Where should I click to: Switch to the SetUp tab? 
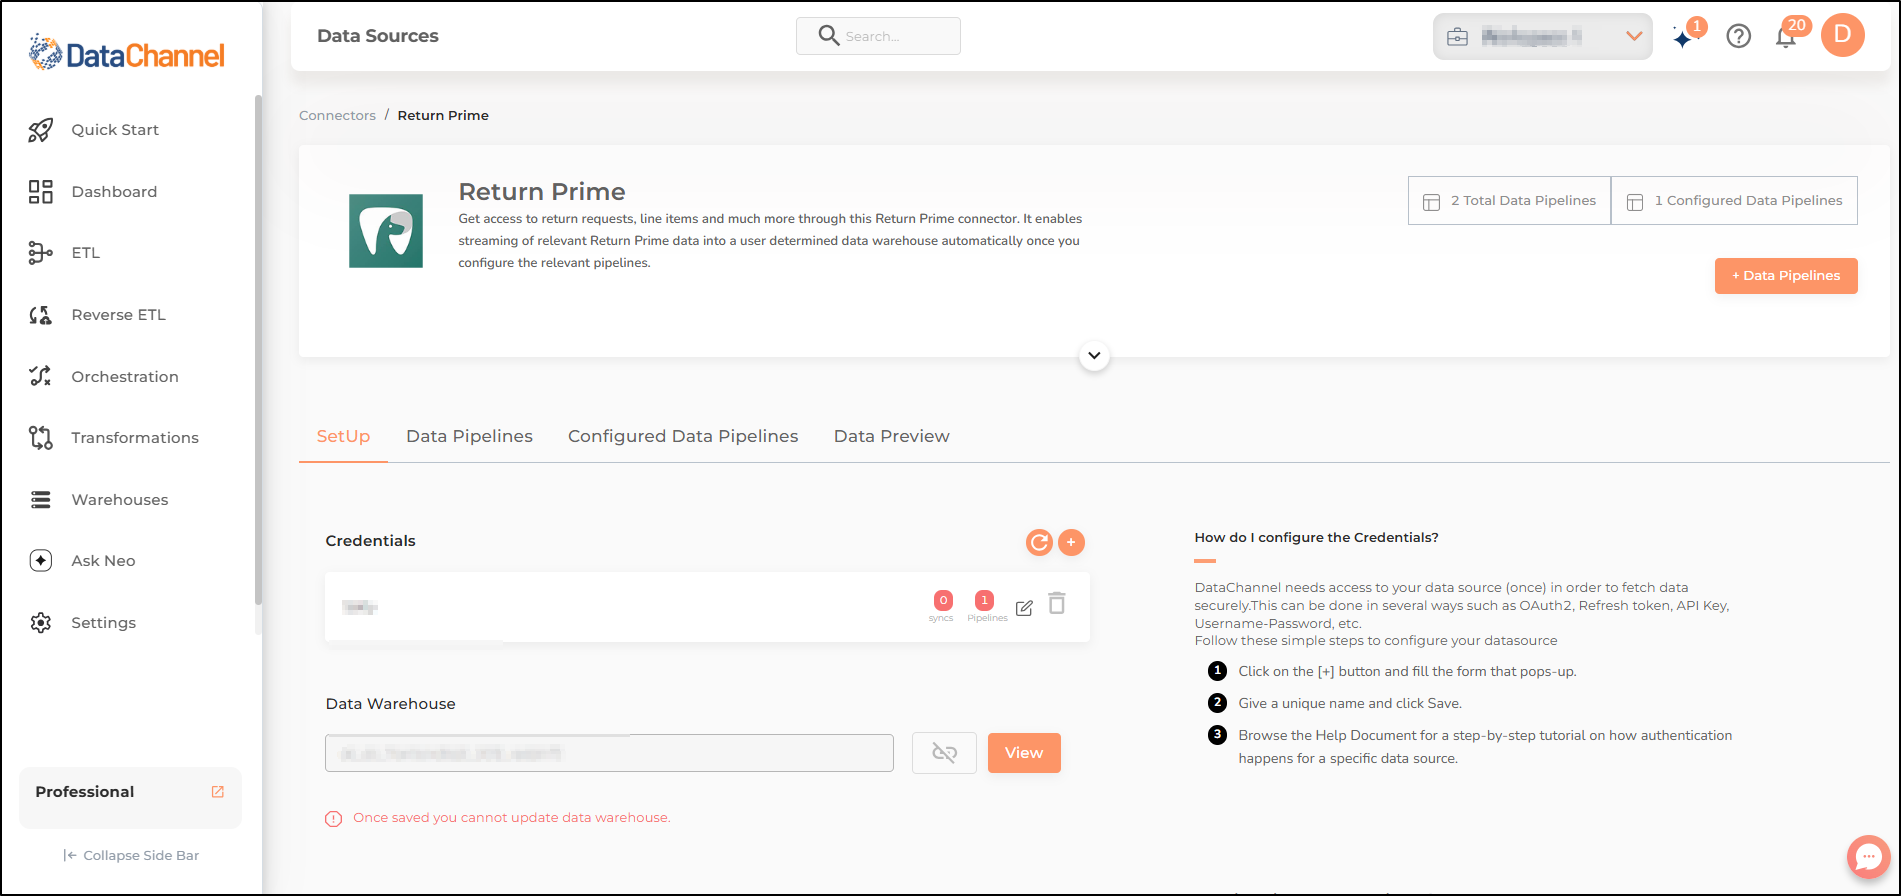point(343,437)
